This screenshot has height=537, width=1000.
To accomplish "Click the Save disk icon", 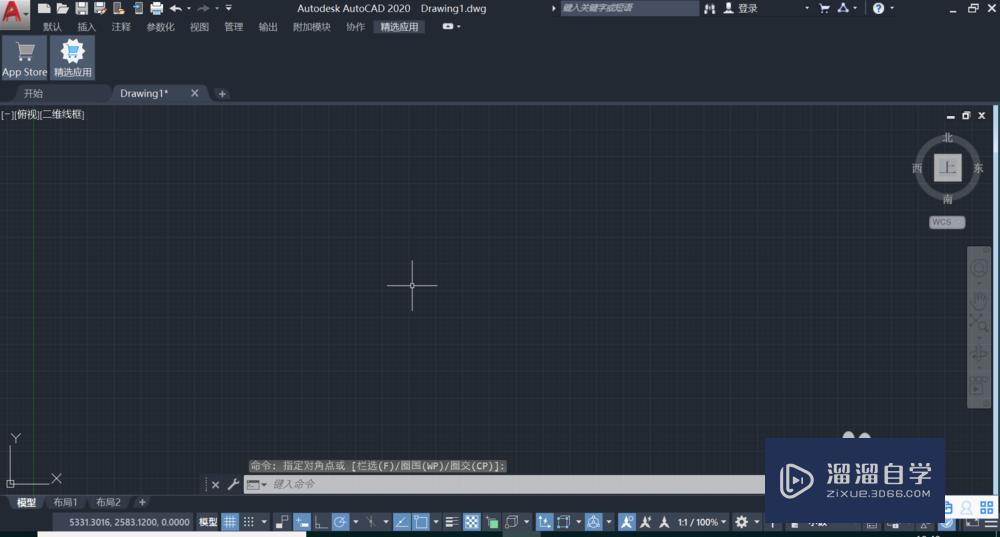I will (82, 8).
